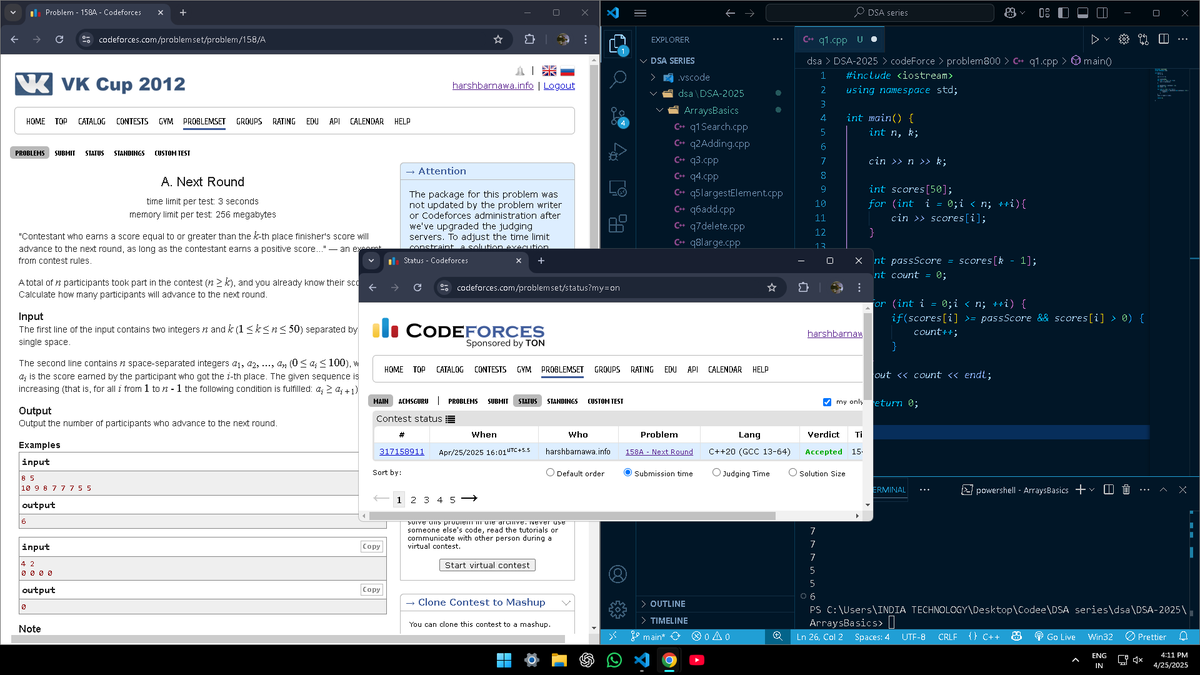Open CONTESTS in the Status window navigation
The width and height of the screenshot is (1200, 675).
coord(490,369)
